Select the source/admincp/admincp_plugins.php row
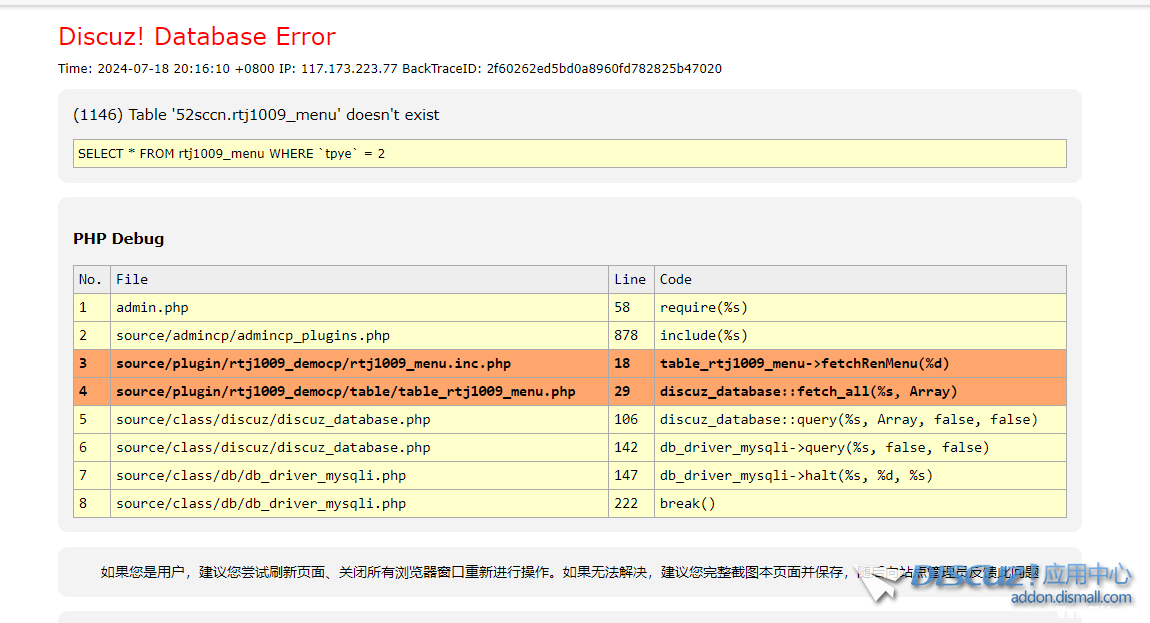 pos(253,335)
